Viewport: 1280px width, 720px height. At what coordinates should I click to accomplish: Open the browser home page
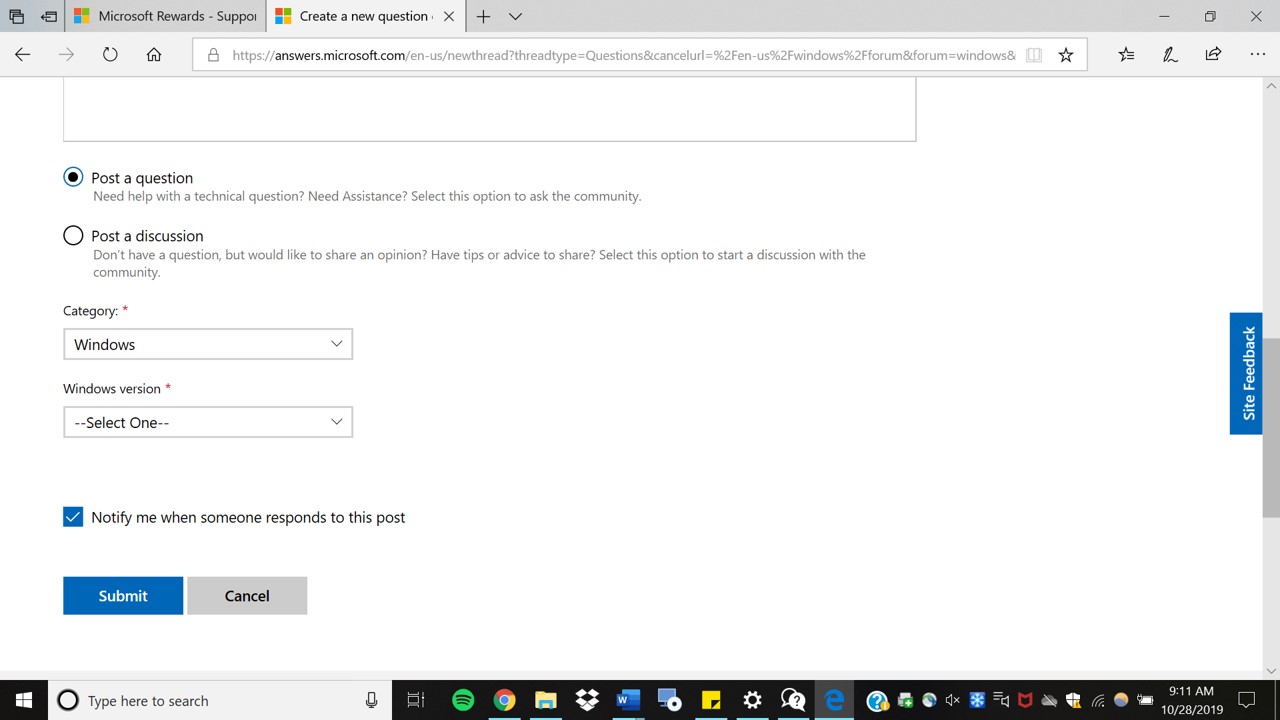[x=154, y=55]
